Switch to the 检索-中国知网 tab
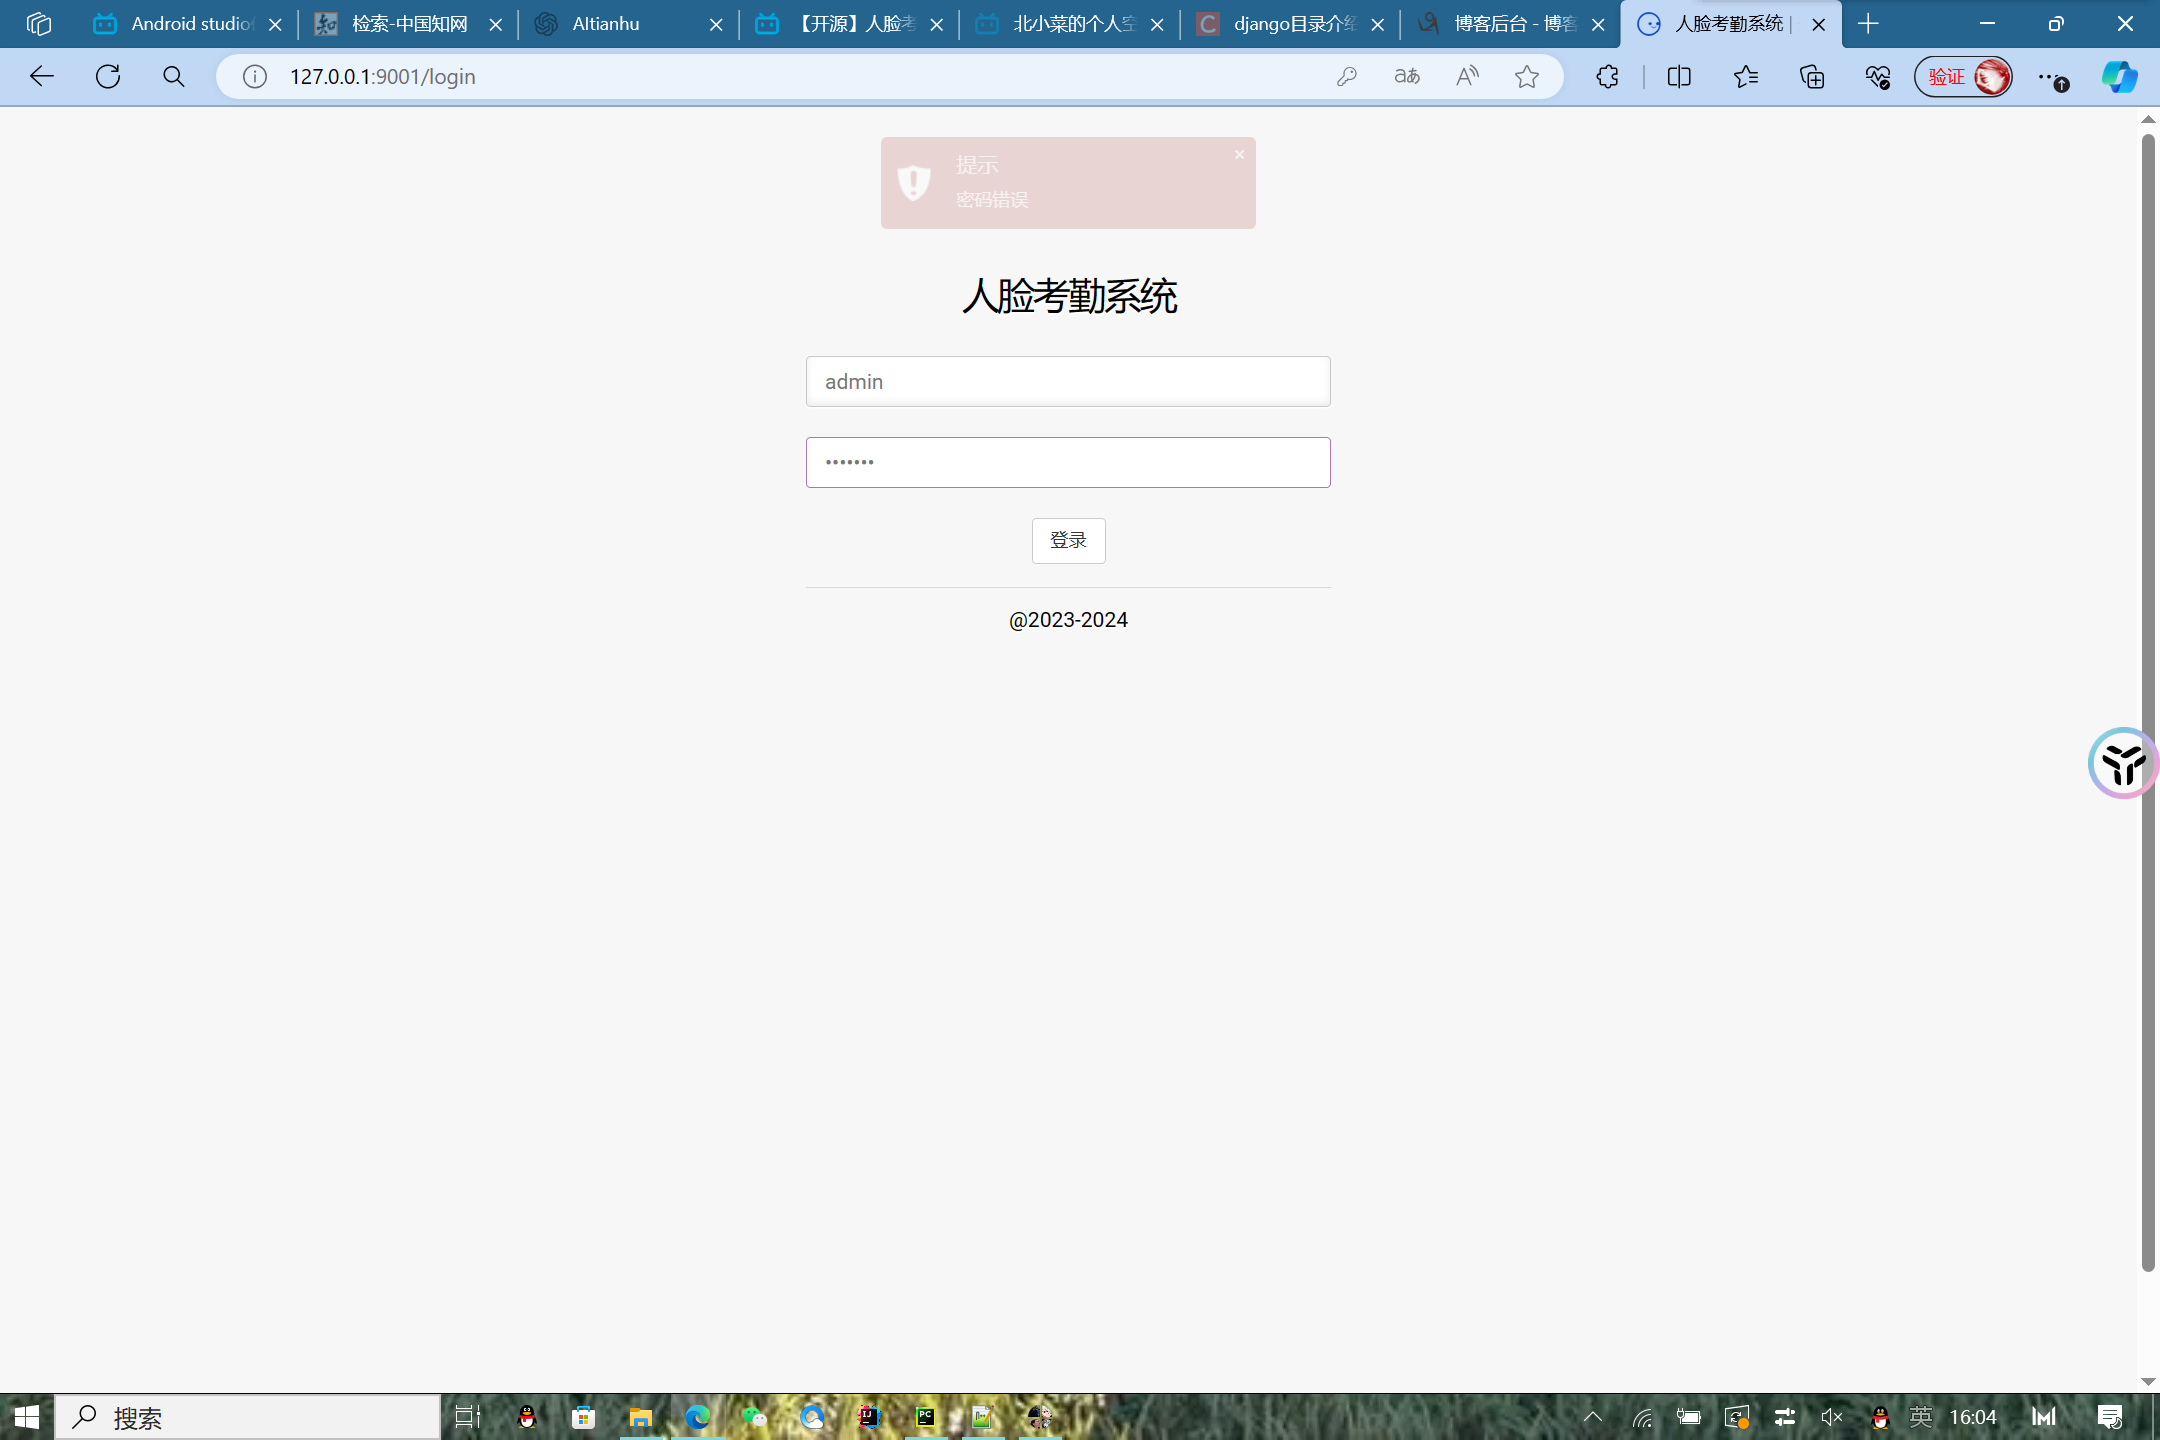2160x1440 pixels. [x=408, y=24]
